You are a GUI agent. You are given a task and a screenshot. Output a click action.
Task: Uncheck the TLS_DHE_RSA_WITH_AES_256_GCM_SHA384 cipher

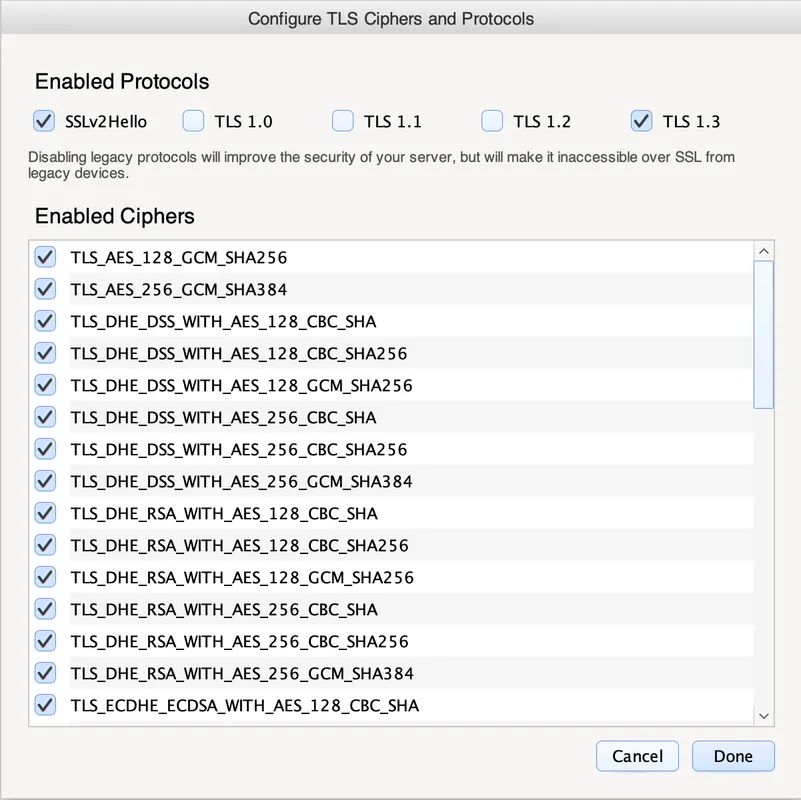(x=45, y=673)
